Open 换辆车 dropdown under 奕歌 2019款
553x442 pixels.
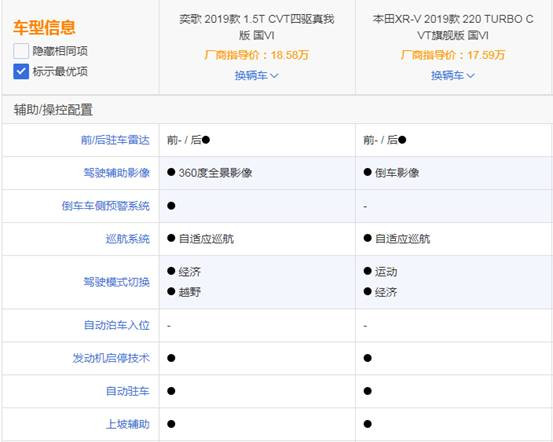[257, 75]
